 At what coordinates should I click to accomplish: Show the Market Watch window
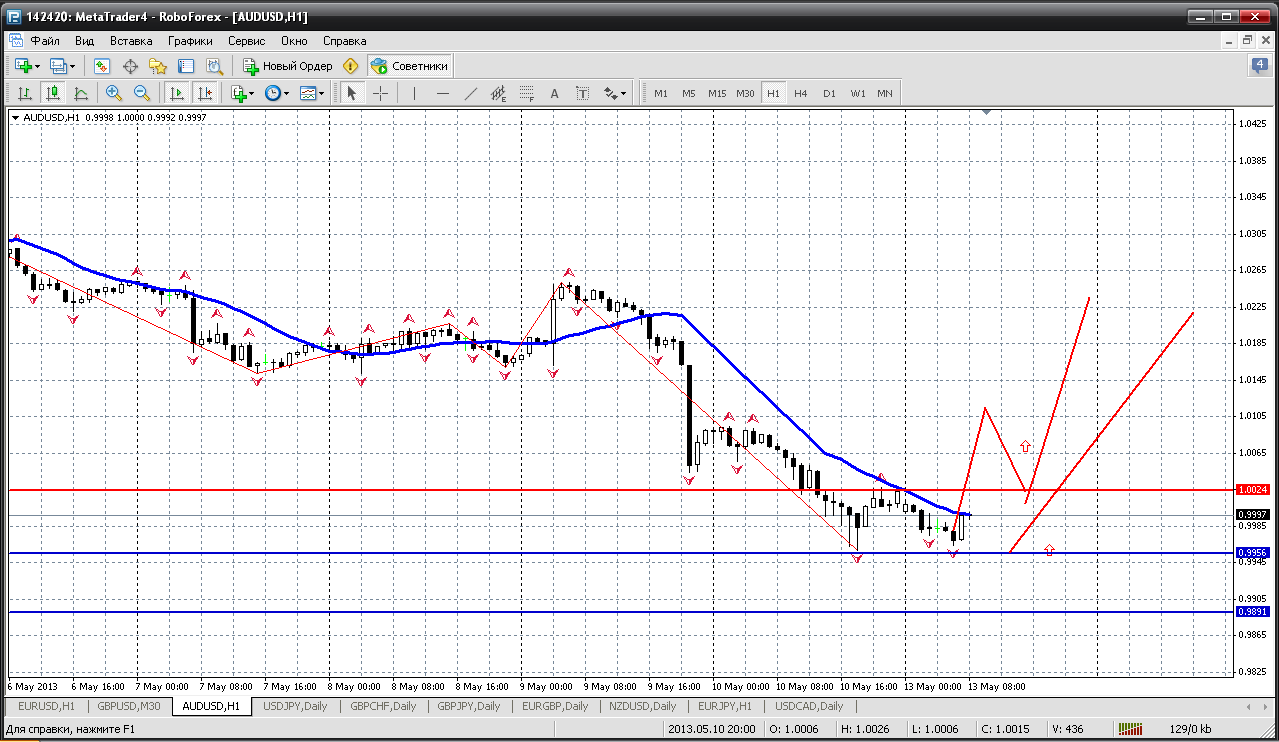(x=101, y=66)
